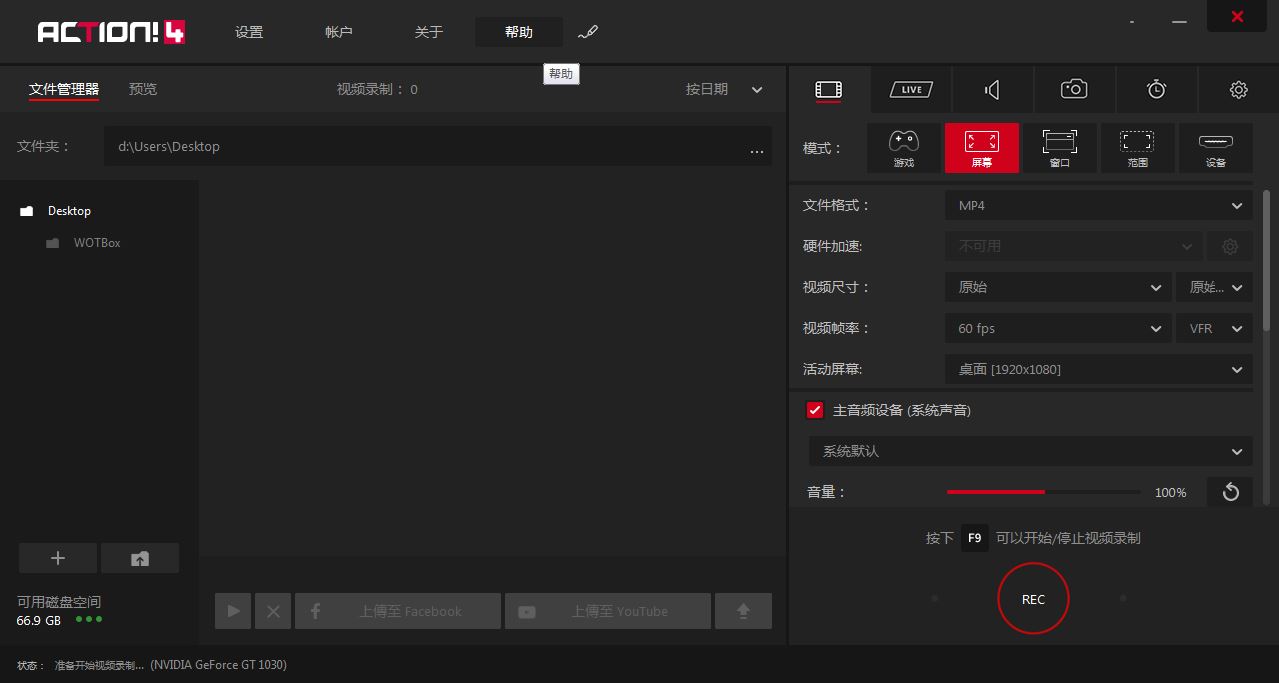Open the disabled 硬件加速 不可用 dropdown
1279x683 pixels.
click(x=1074, y=246)
